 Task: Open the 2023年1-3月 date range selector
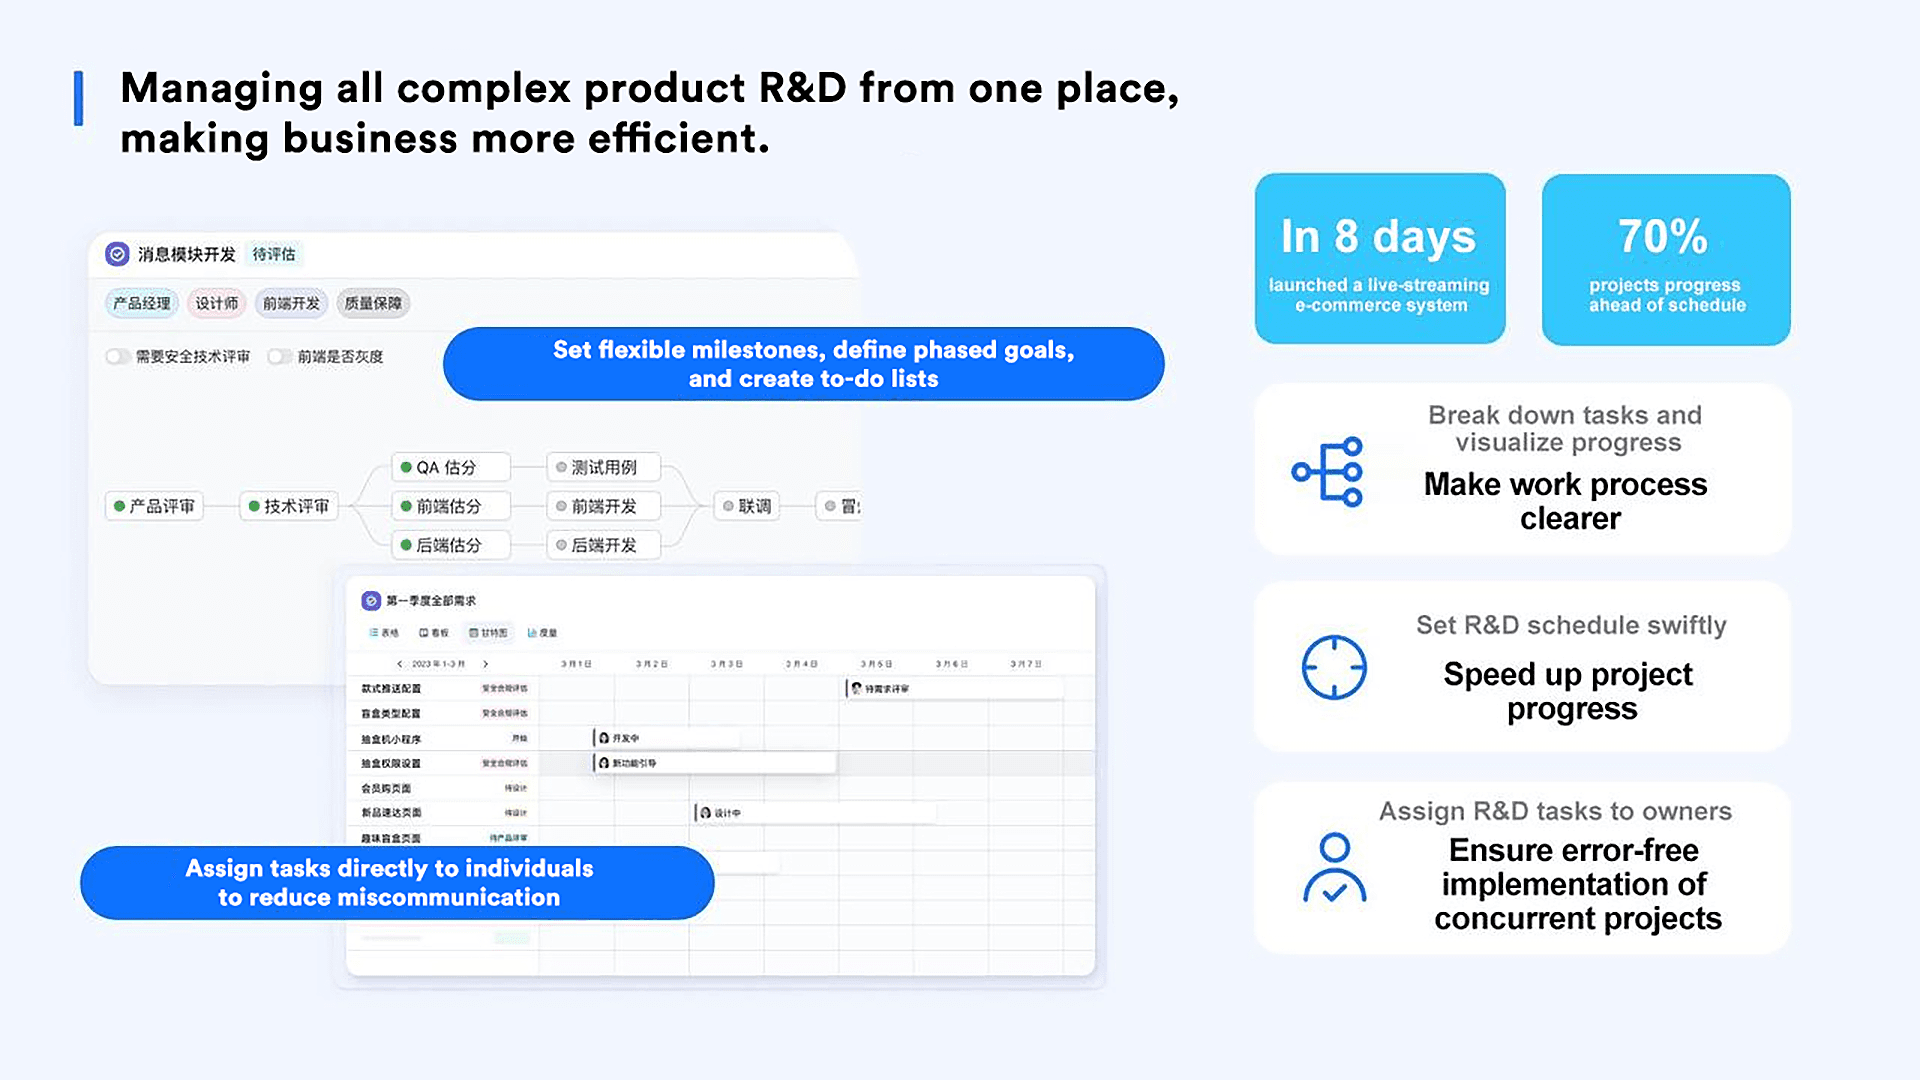(438, 662)
